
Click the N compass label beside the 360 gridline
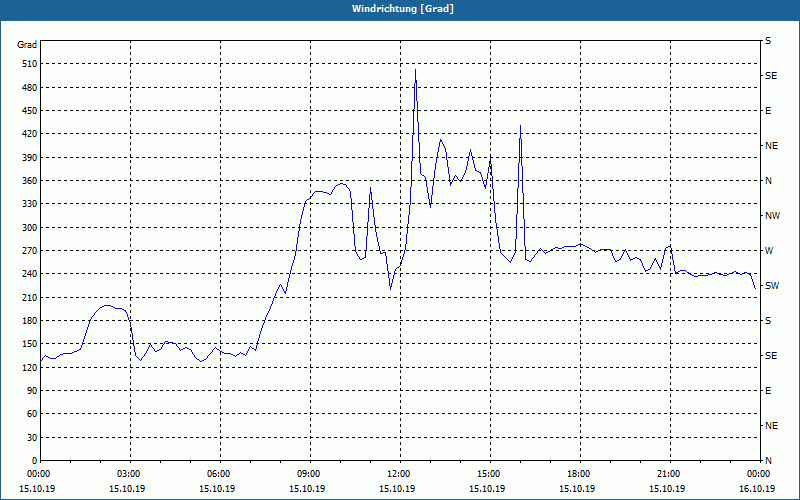tap(769, 181)
